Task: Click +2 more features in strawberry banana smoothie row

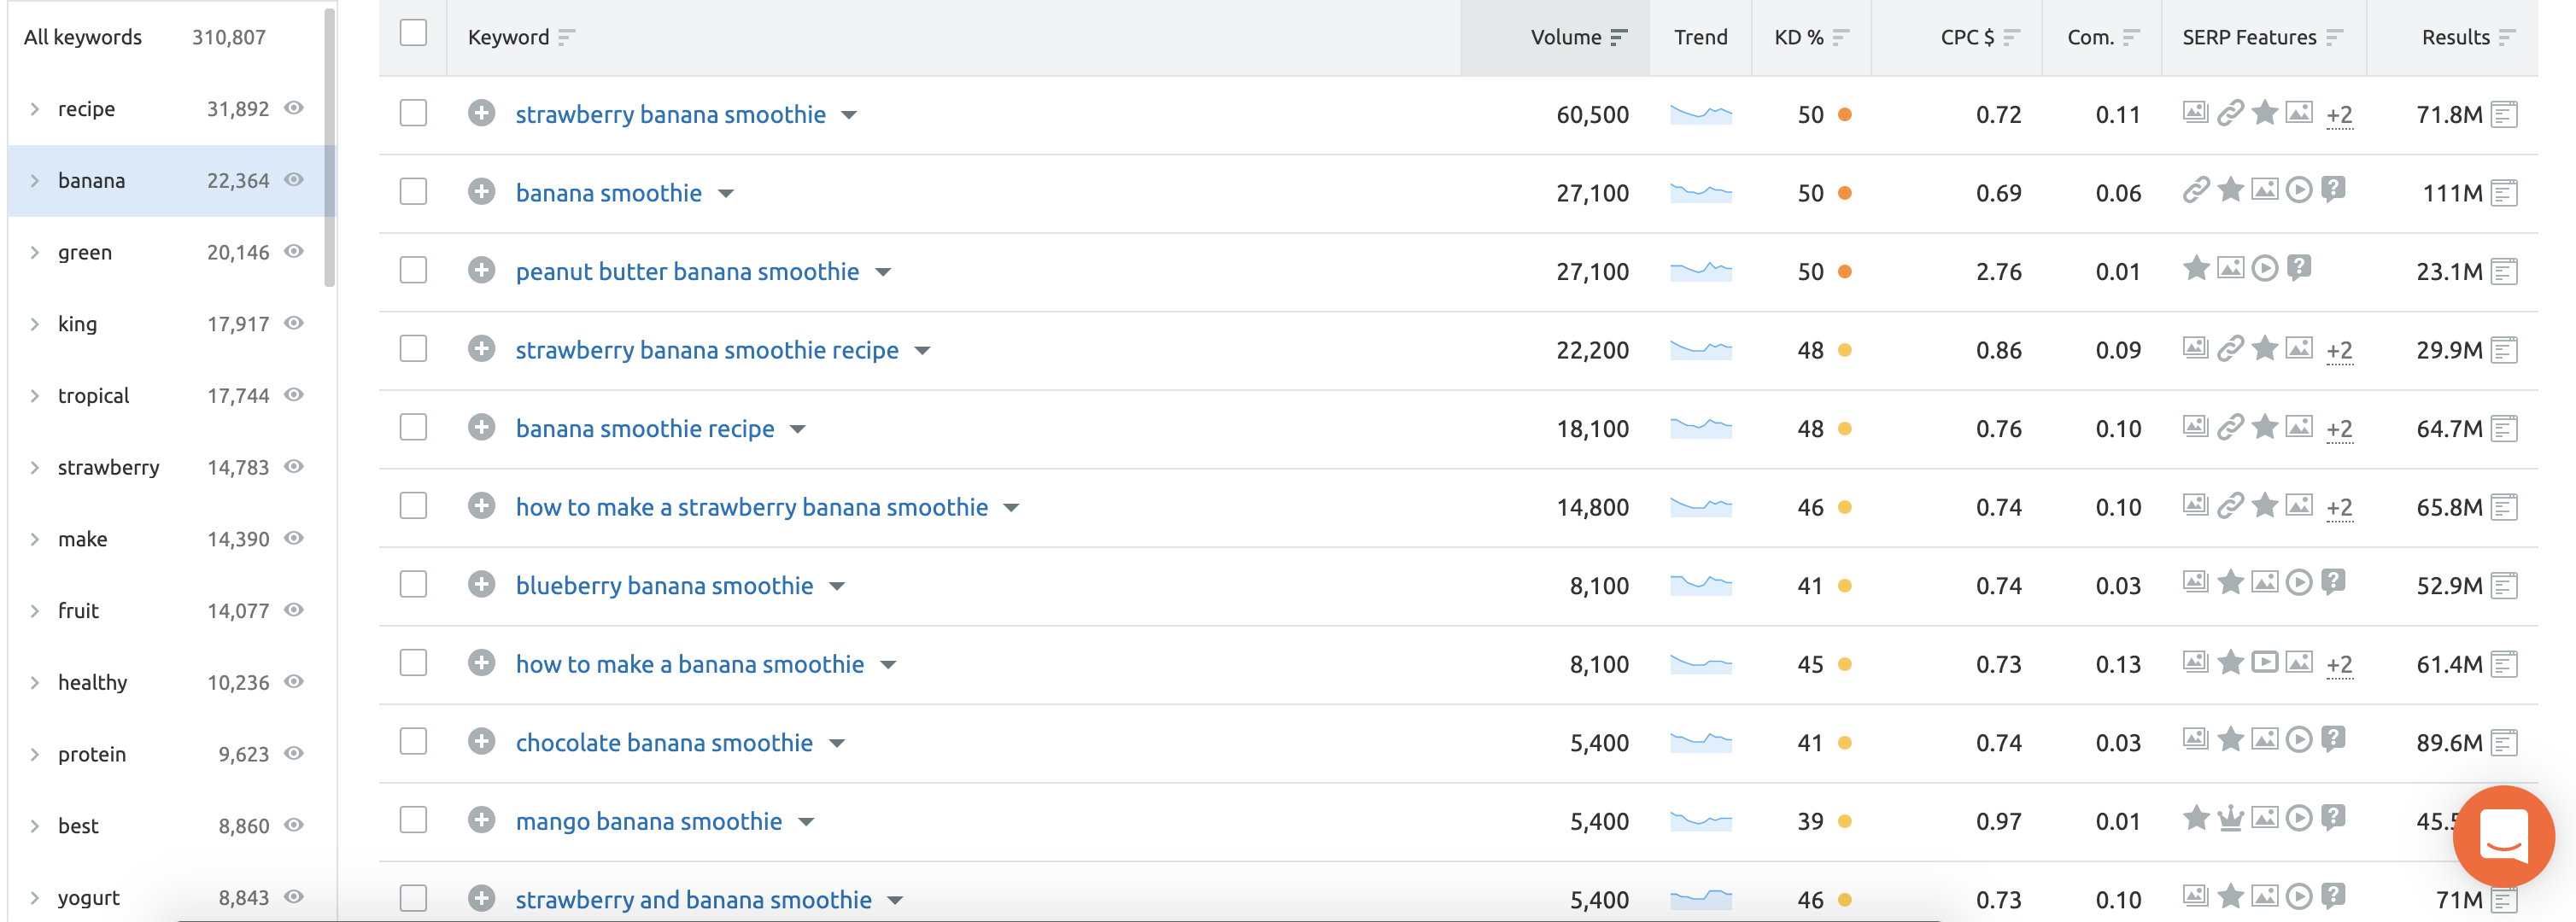Action: pyautogui.click(x=2339, y=115)
